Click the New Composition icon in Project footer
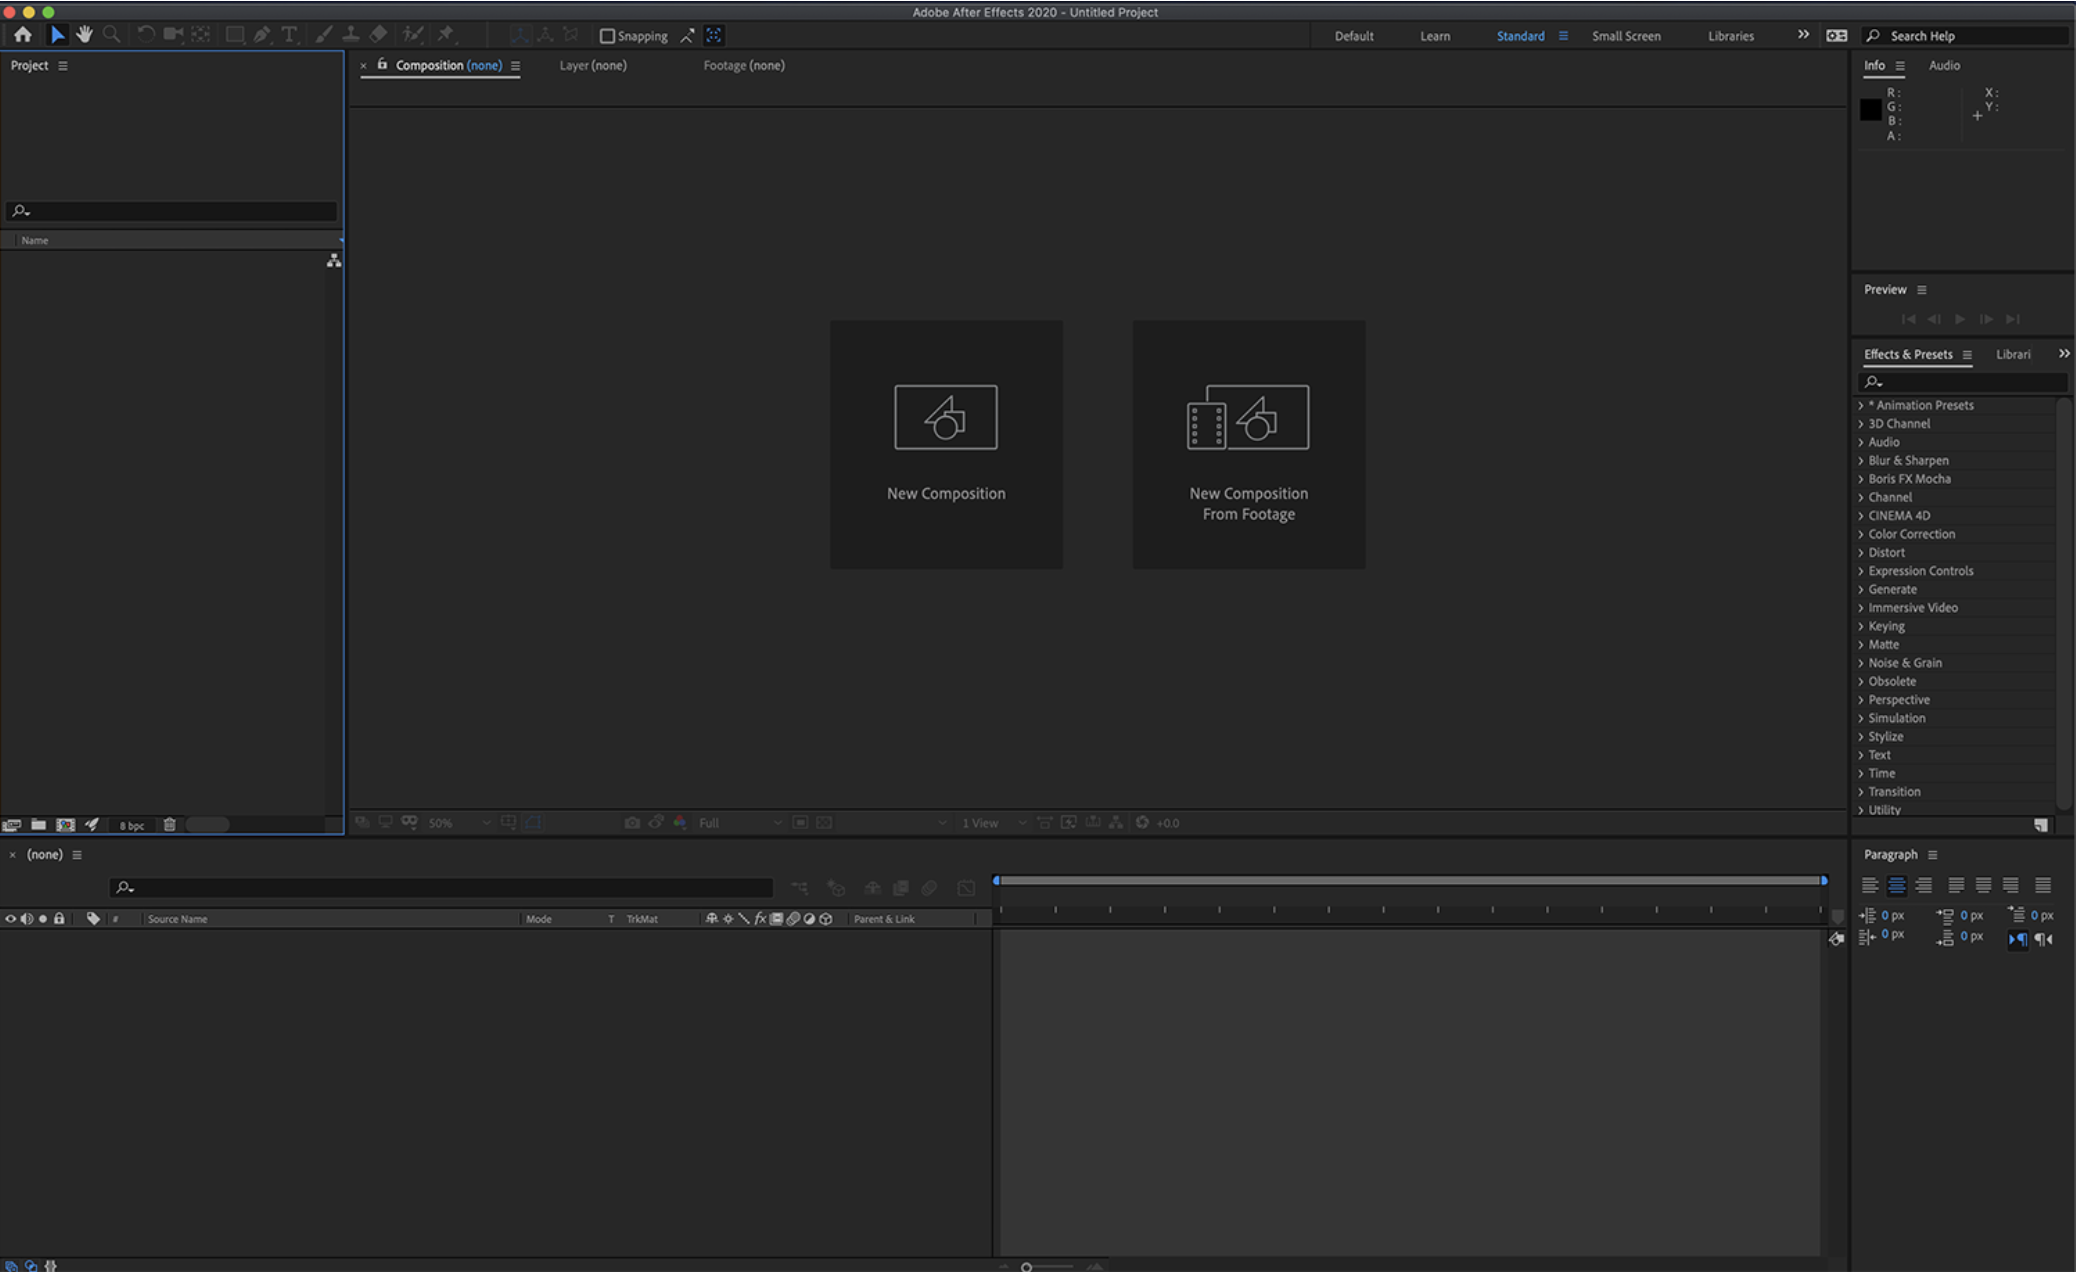Viewport: 2080px width, 1272px height. point(65,825)
